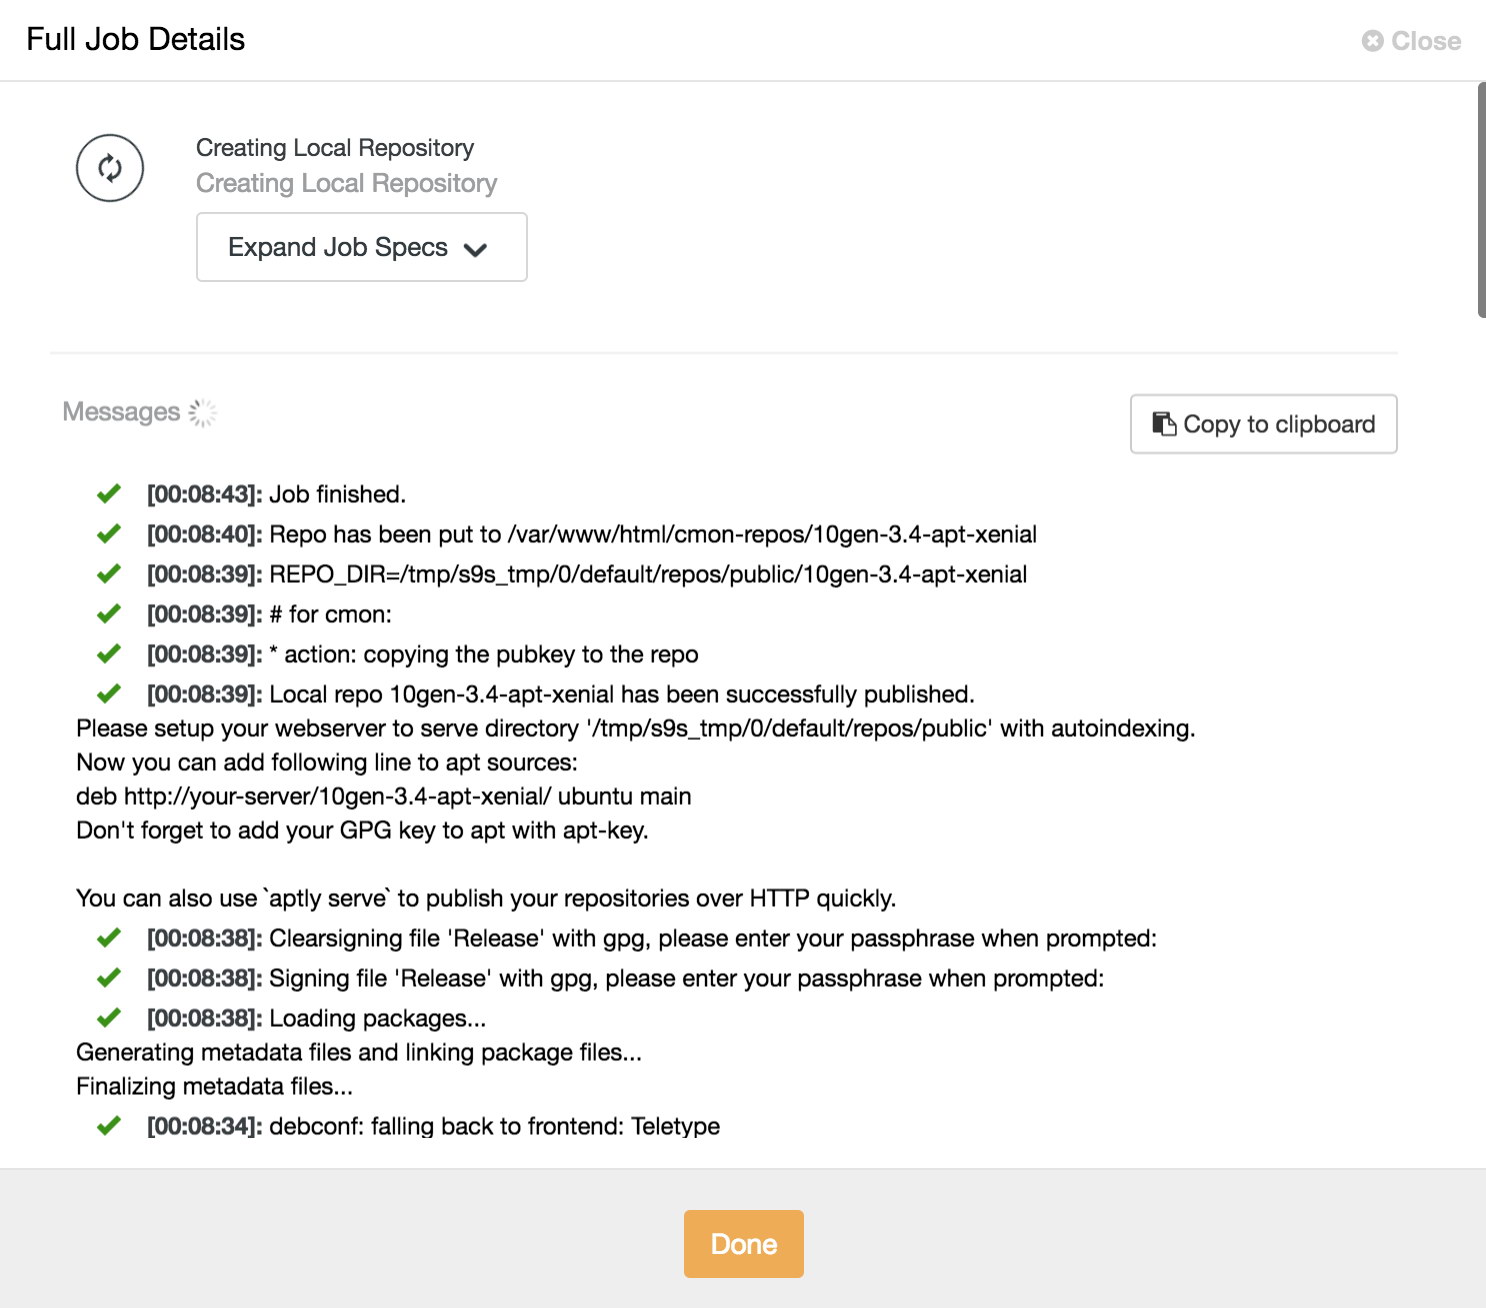This screenshot has width=1486, height=1308.
Task: Click checkmark beside copying the pubkey message
Action: pyautogui.click(x=109, y=654)
